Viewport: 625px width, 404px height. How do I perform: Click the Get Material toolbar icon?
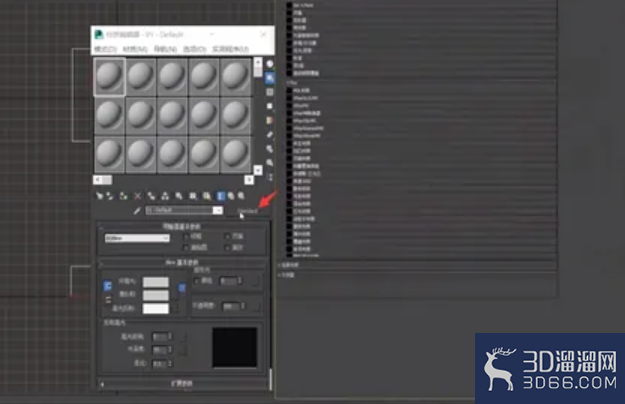[99, 196]
